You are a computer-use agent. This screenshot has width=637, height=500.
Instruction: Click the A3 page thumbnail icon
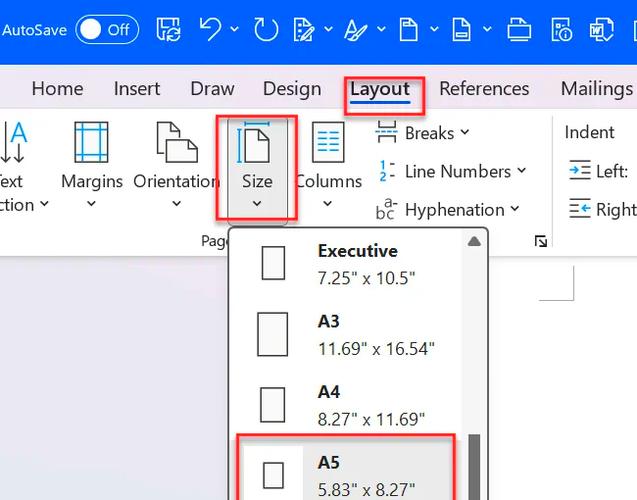[x=273, y=334]
